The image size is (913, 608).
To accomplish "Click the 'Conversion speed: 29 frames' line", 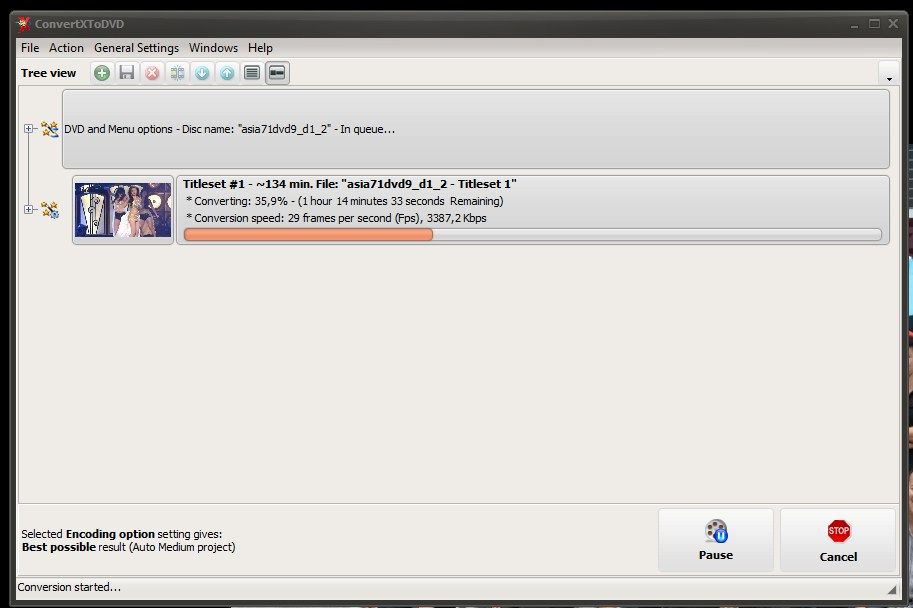I will pyautogui.click(x=336, y=218).
